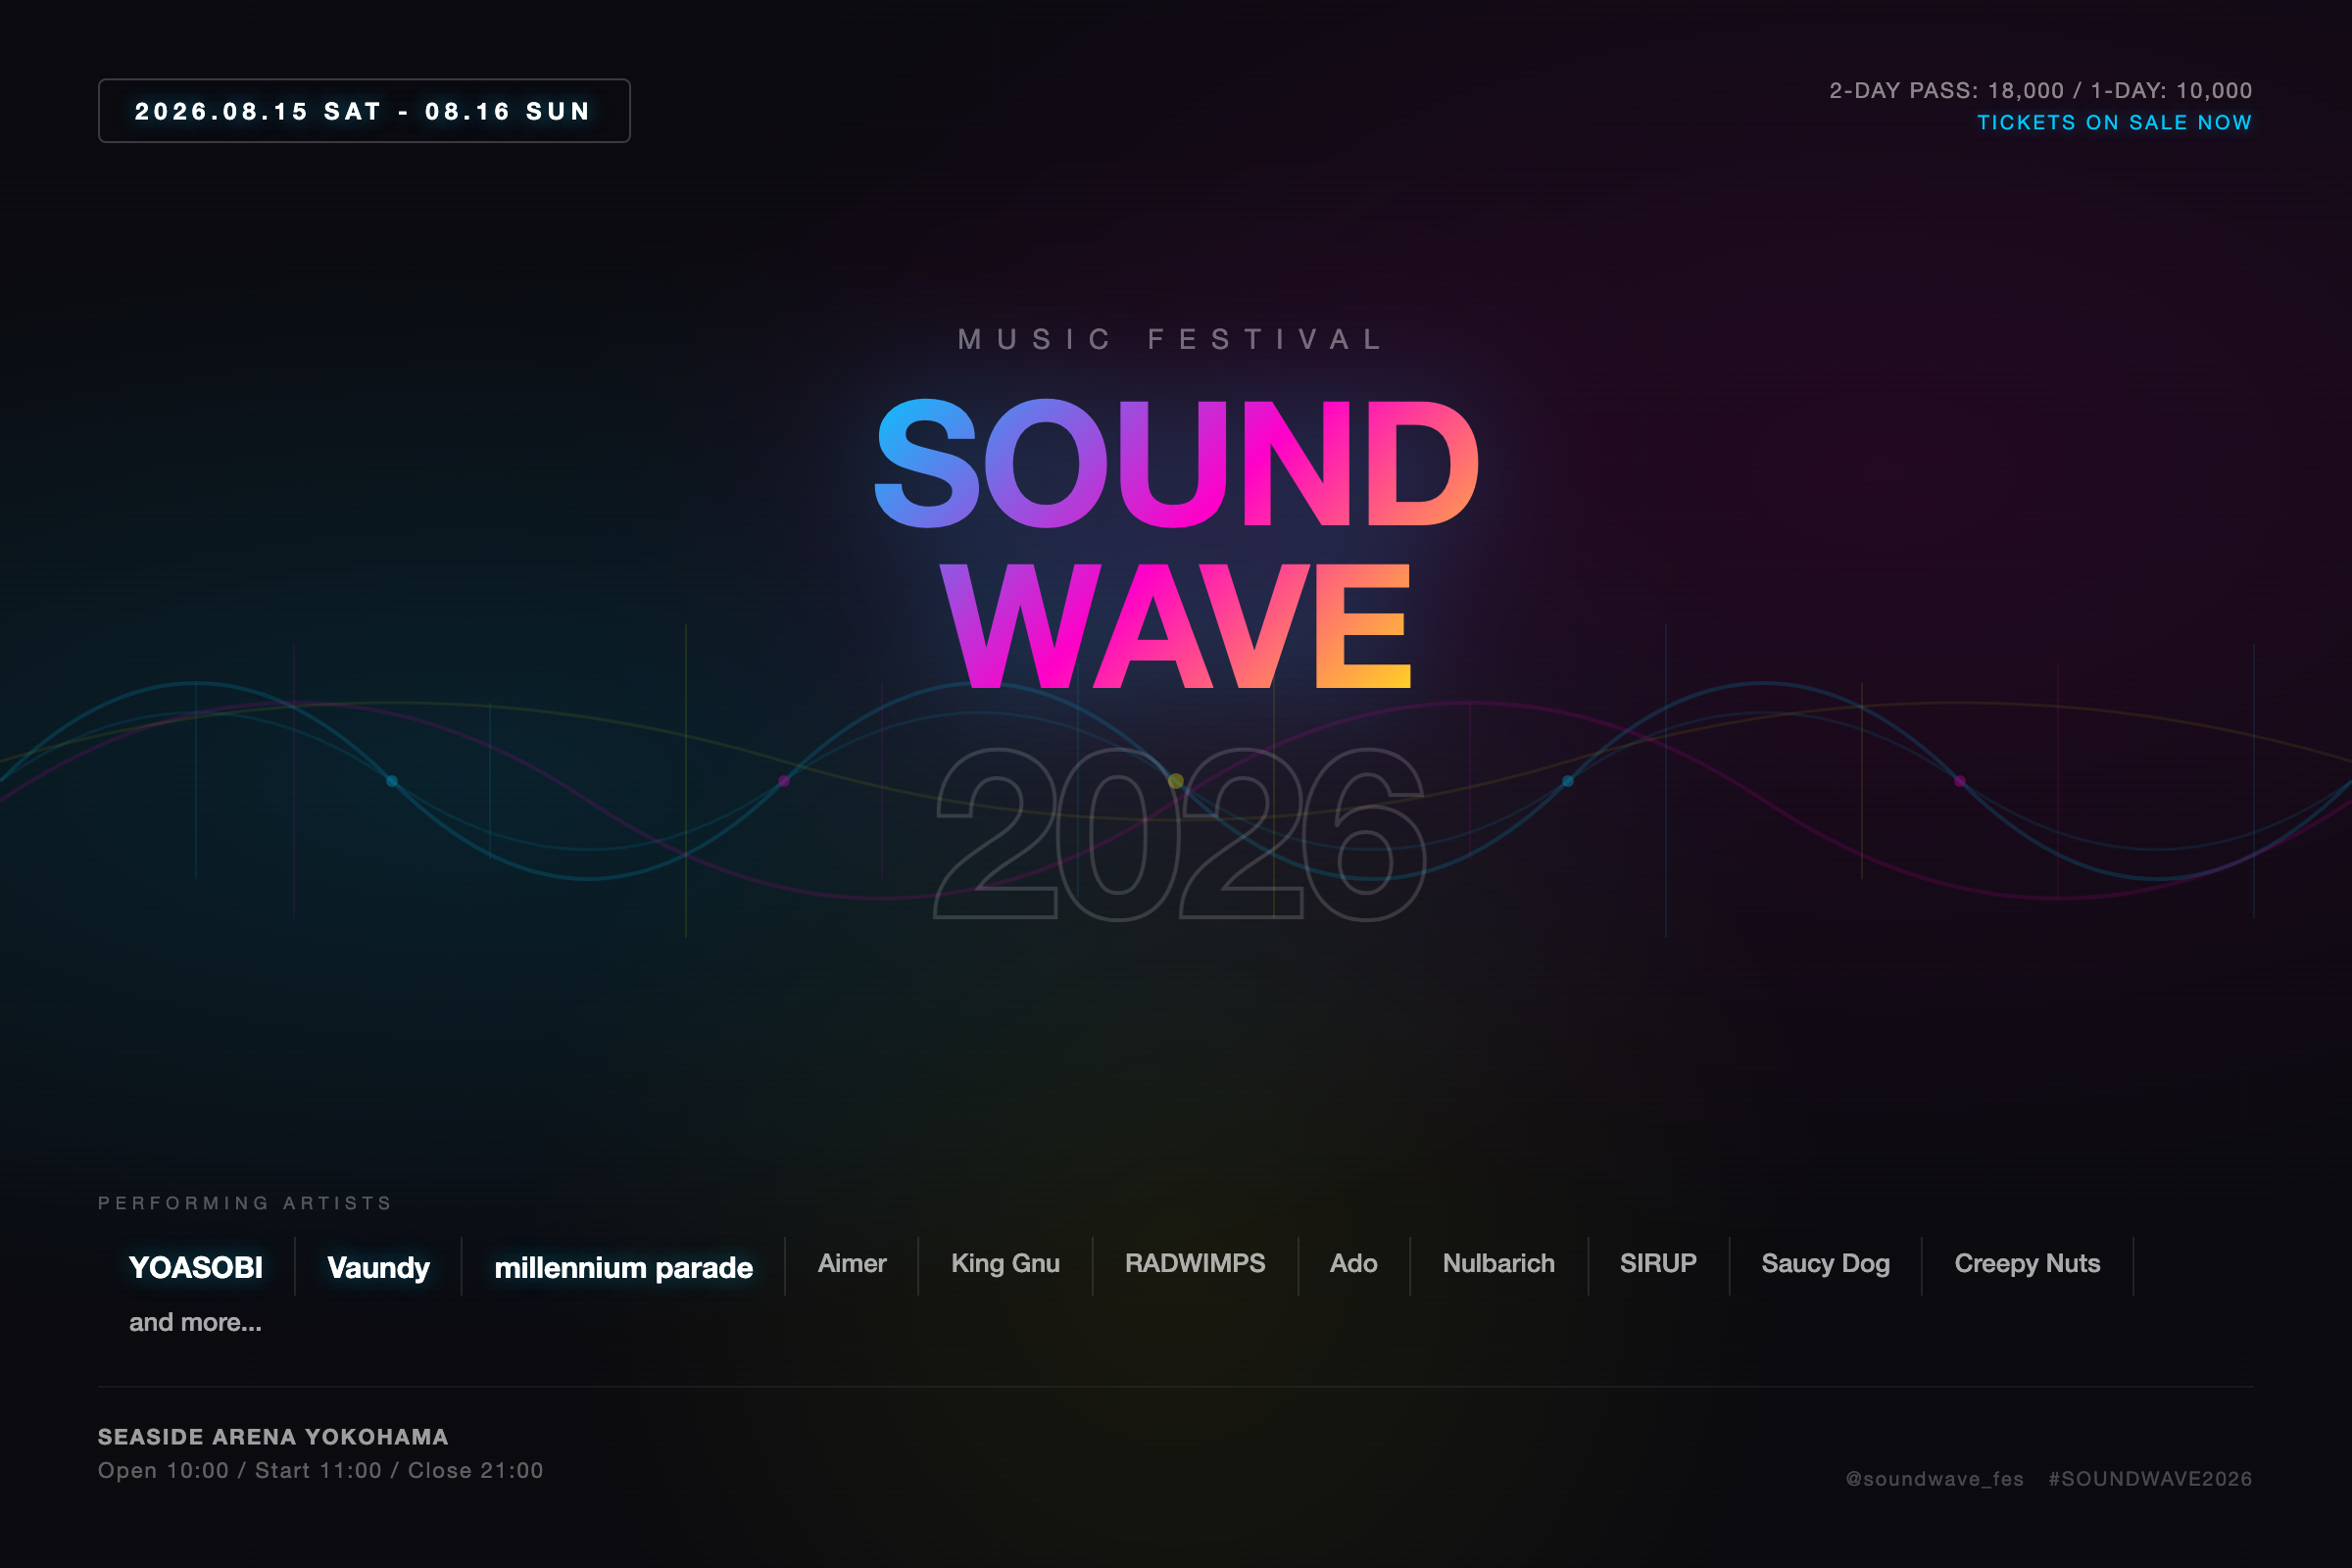The height and width of the screenshot is (1568, 2352).
Task: Click the RADWIMPS artist name
Action: (x=1194, y=1263)
